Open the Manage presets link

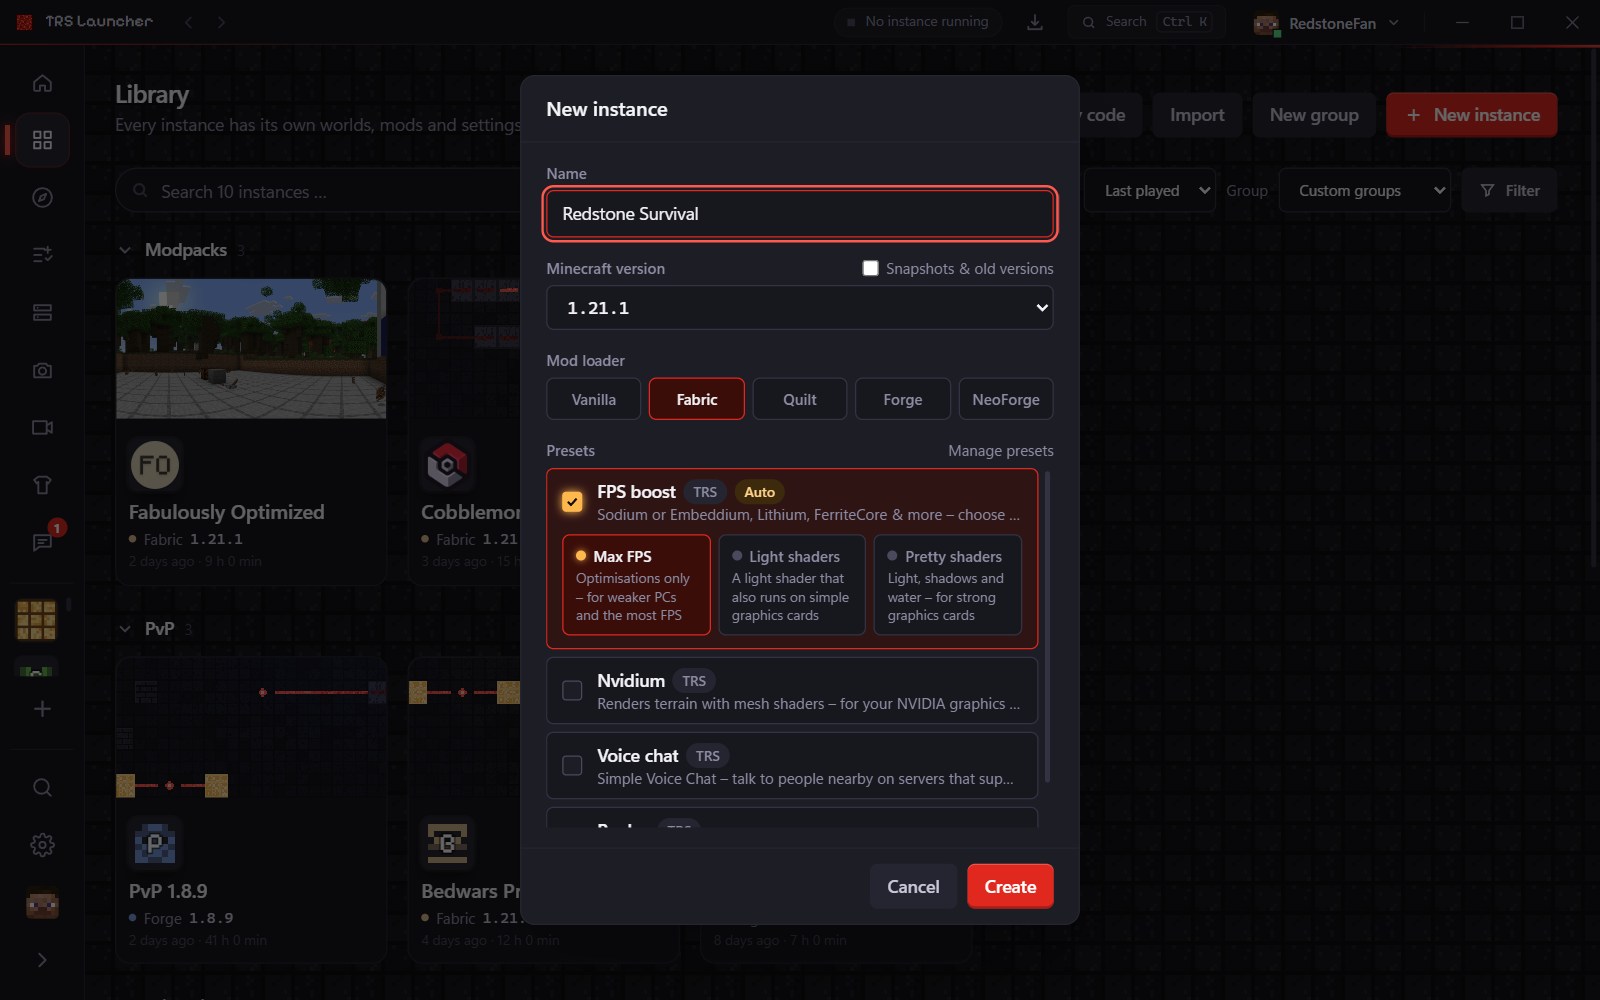coord(1000,451)
